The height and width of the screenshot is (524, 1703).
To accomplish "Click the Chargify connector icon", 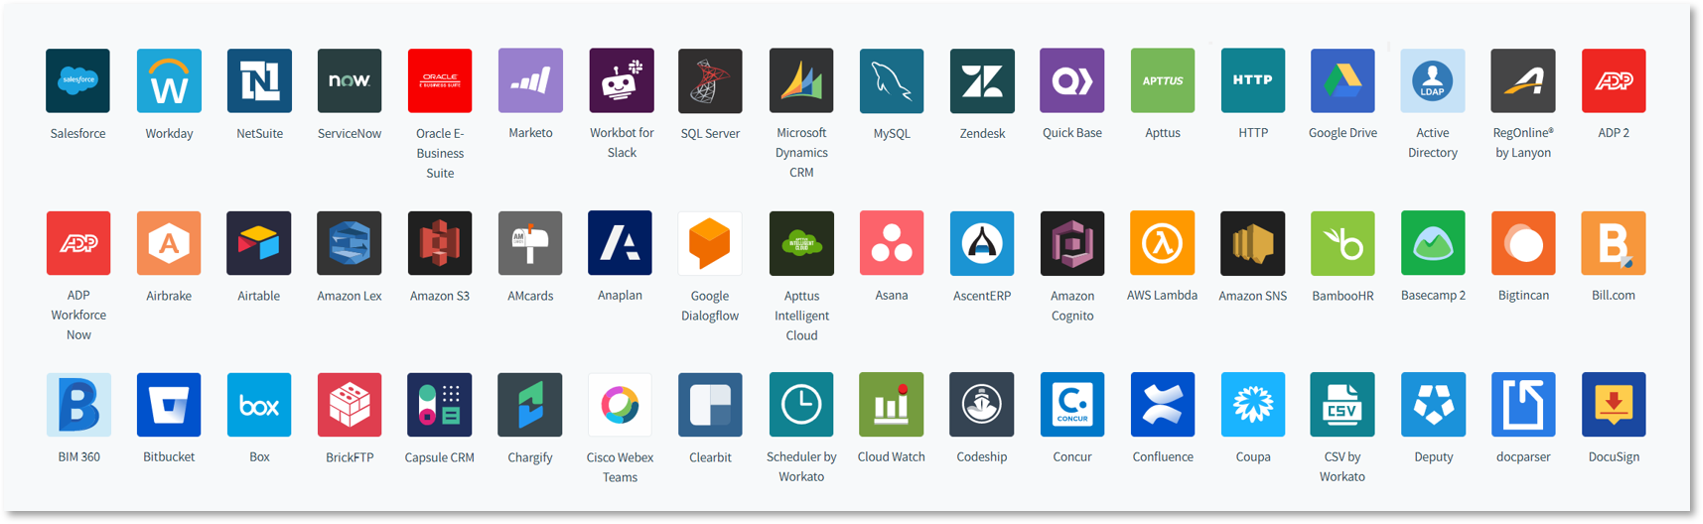I will click(530, 405).
